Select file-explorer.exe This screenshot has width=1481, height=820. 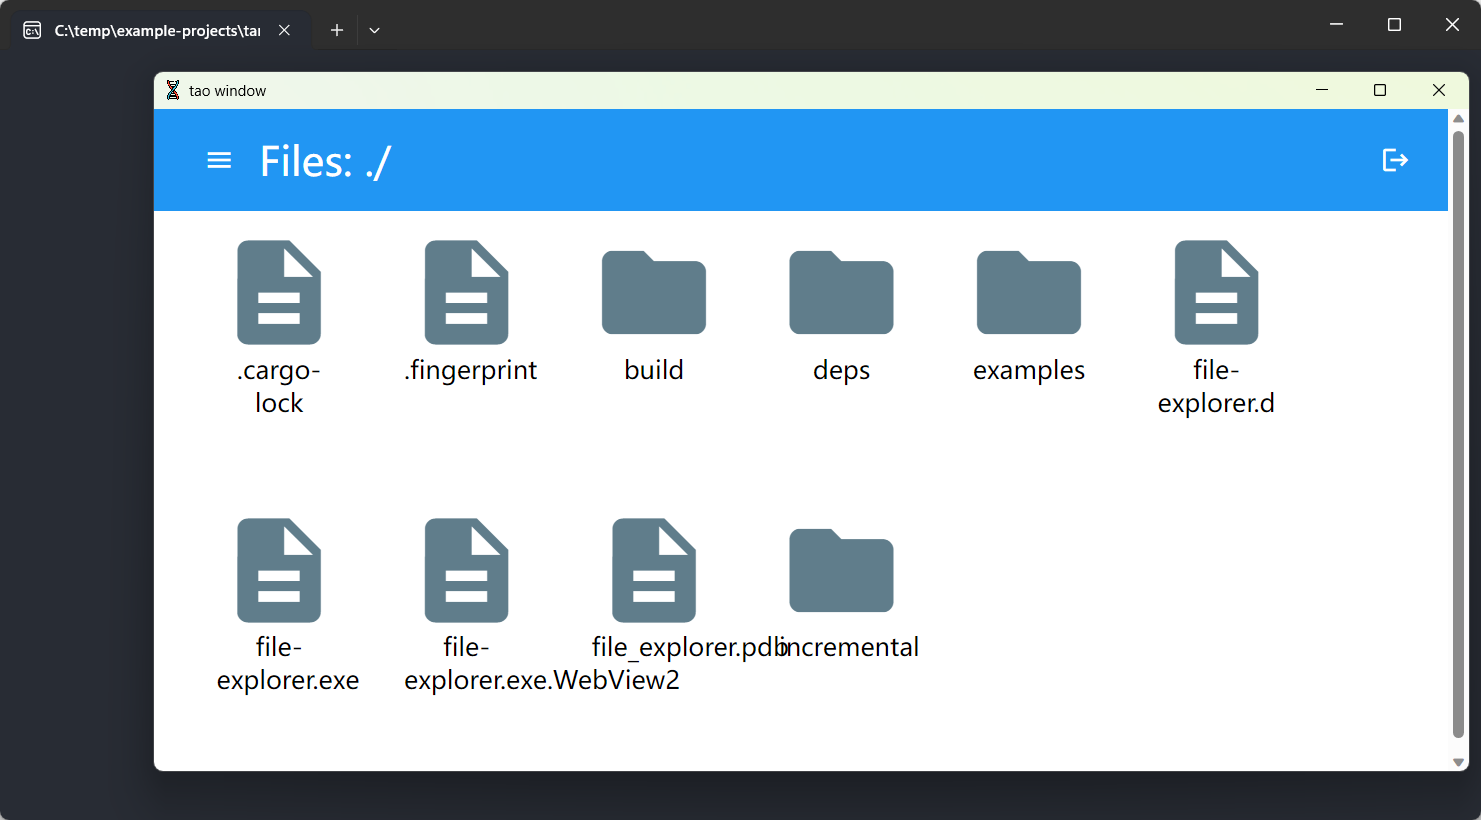tap(278, 570)
